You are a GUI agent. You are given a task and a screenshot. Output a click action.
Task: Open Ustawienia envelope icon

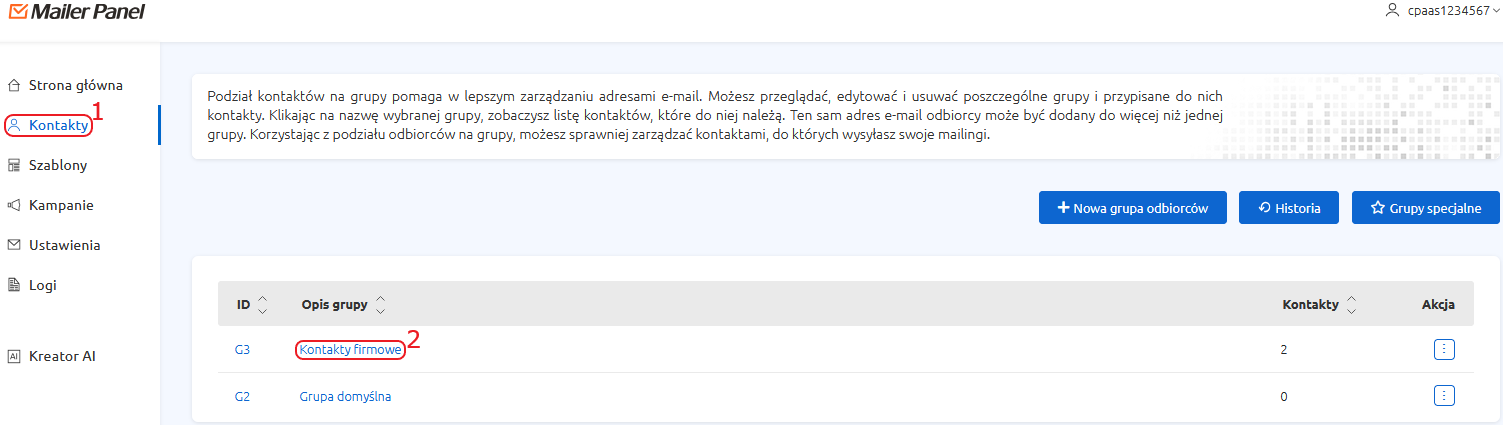pos(14,245)
